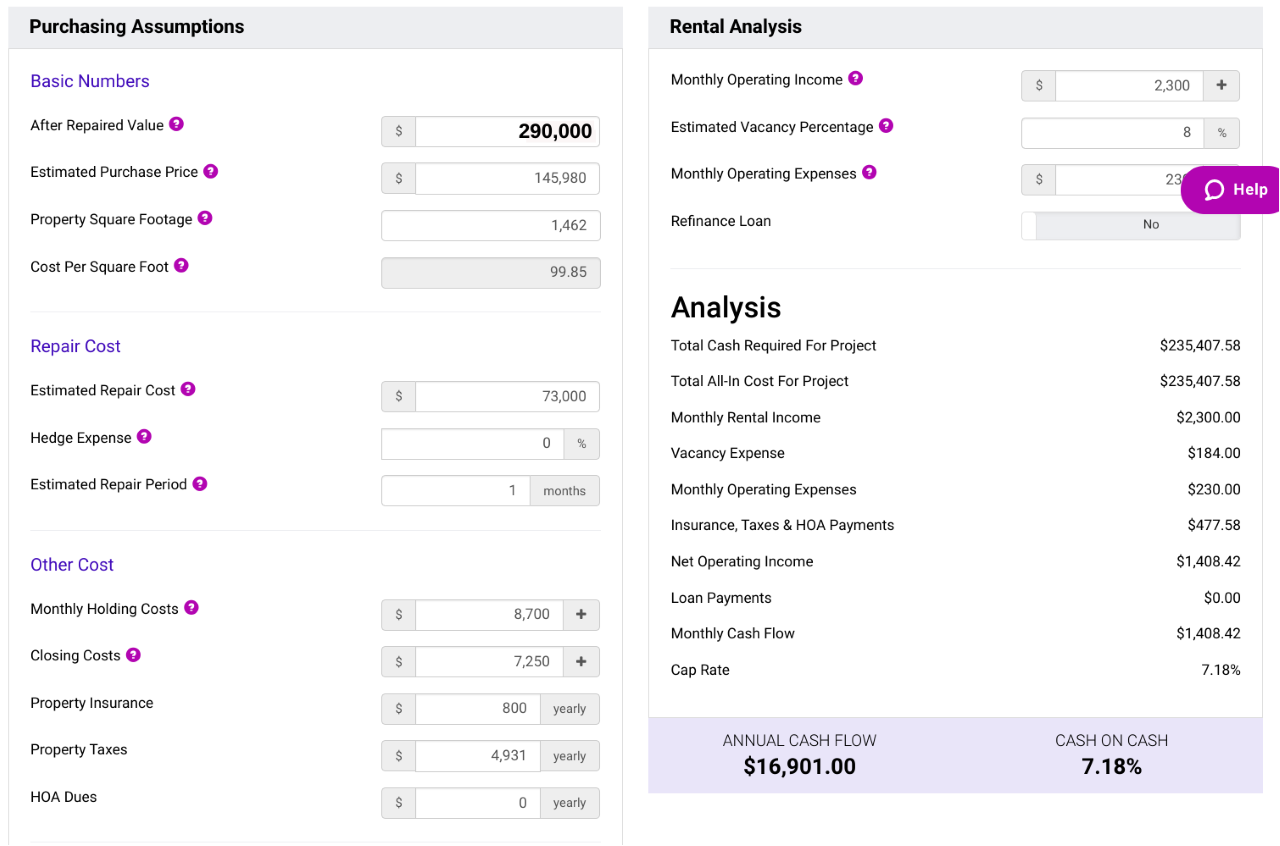Viewport: 1280px width, 846px height.
Task: Click help icon beside Estimated Repair Period
Action: 199,484
